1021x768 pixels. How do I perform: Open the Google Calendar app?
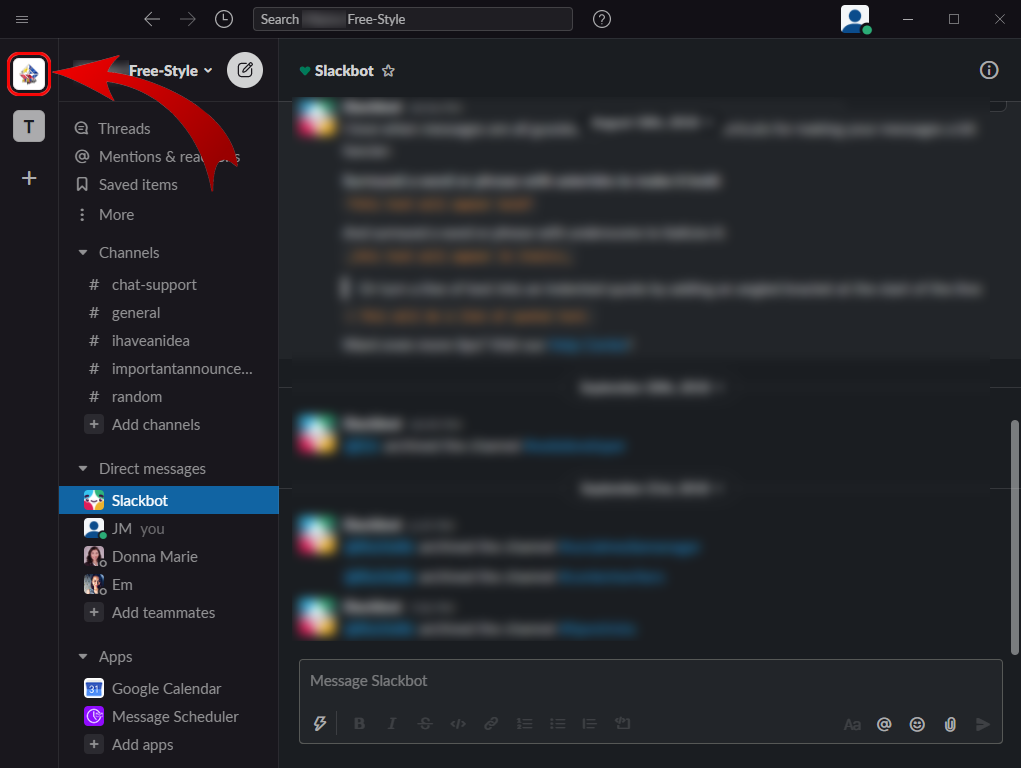[x=169, y=689]
